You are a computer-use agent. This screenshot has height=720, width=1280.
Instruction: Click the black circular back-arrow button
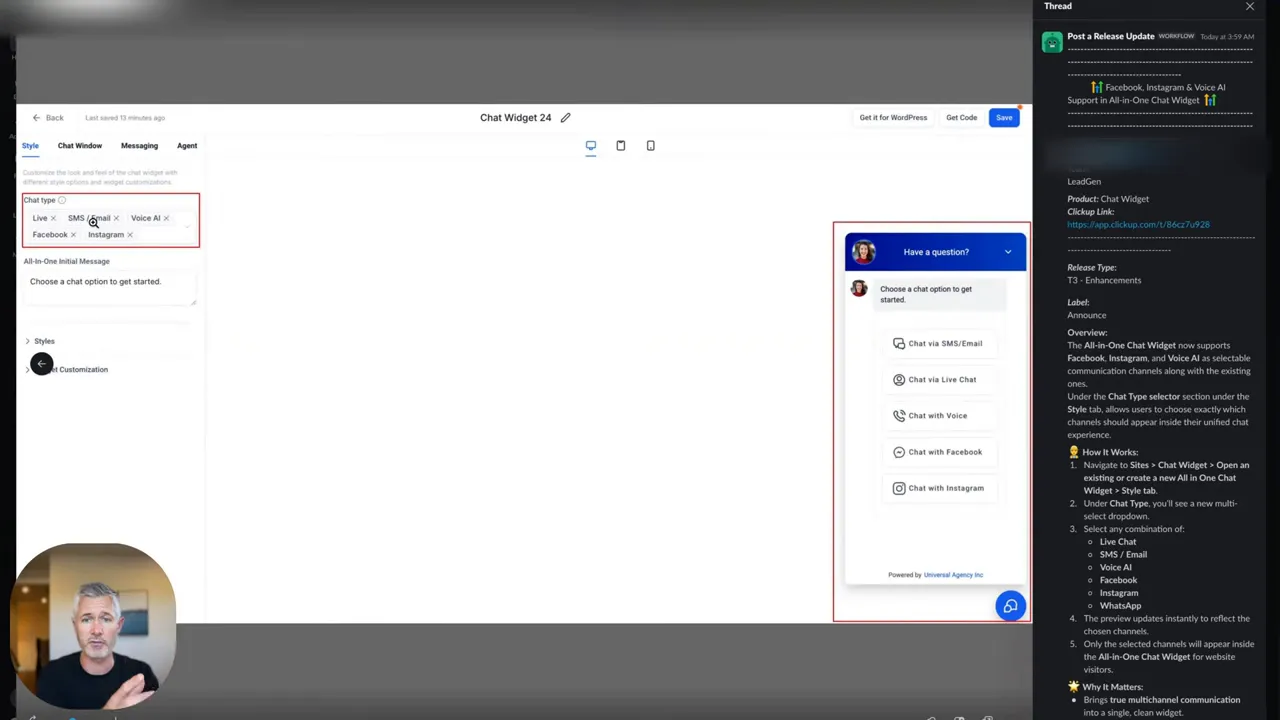tap(41, 364)
